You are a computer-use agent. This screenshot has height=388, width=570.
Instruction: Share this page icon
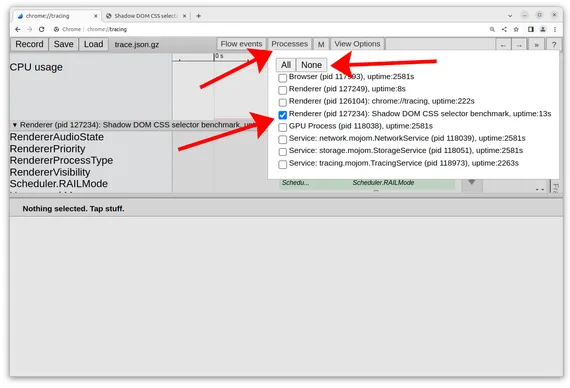point(504,29)
